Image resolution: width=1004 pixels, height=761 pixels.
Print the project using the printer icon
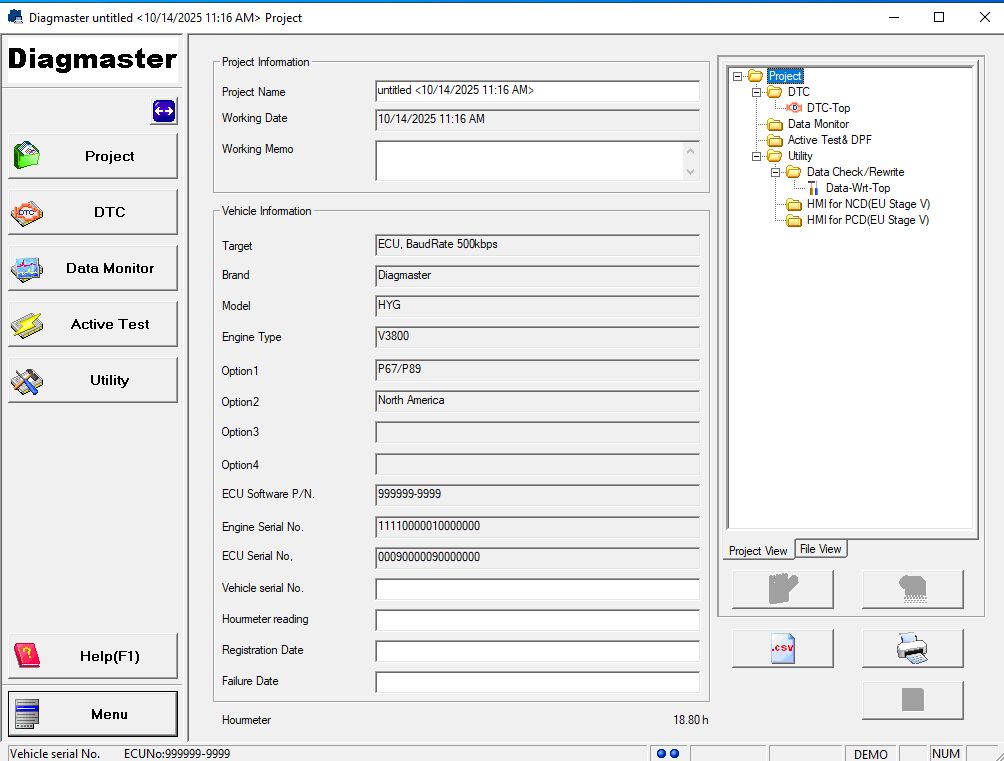[912, 648]
